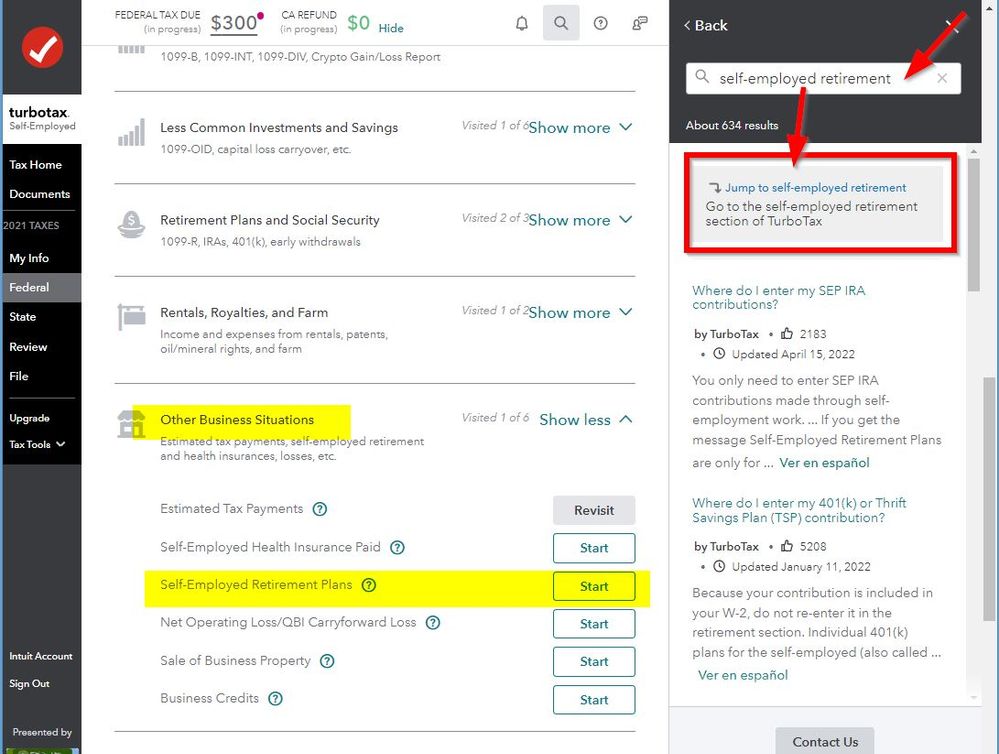Open Intuit Account link
Screen dimensions: 999x754
tap(41, 656)
